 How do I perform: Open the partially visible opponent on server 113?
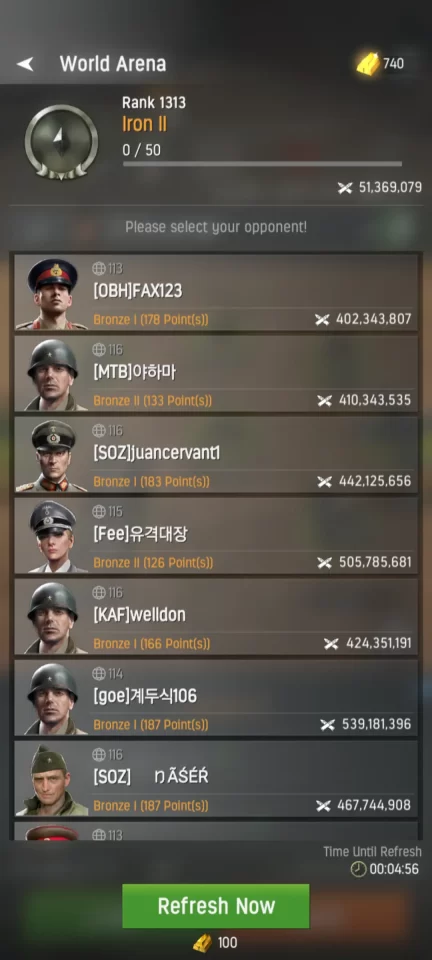point(216,831)
